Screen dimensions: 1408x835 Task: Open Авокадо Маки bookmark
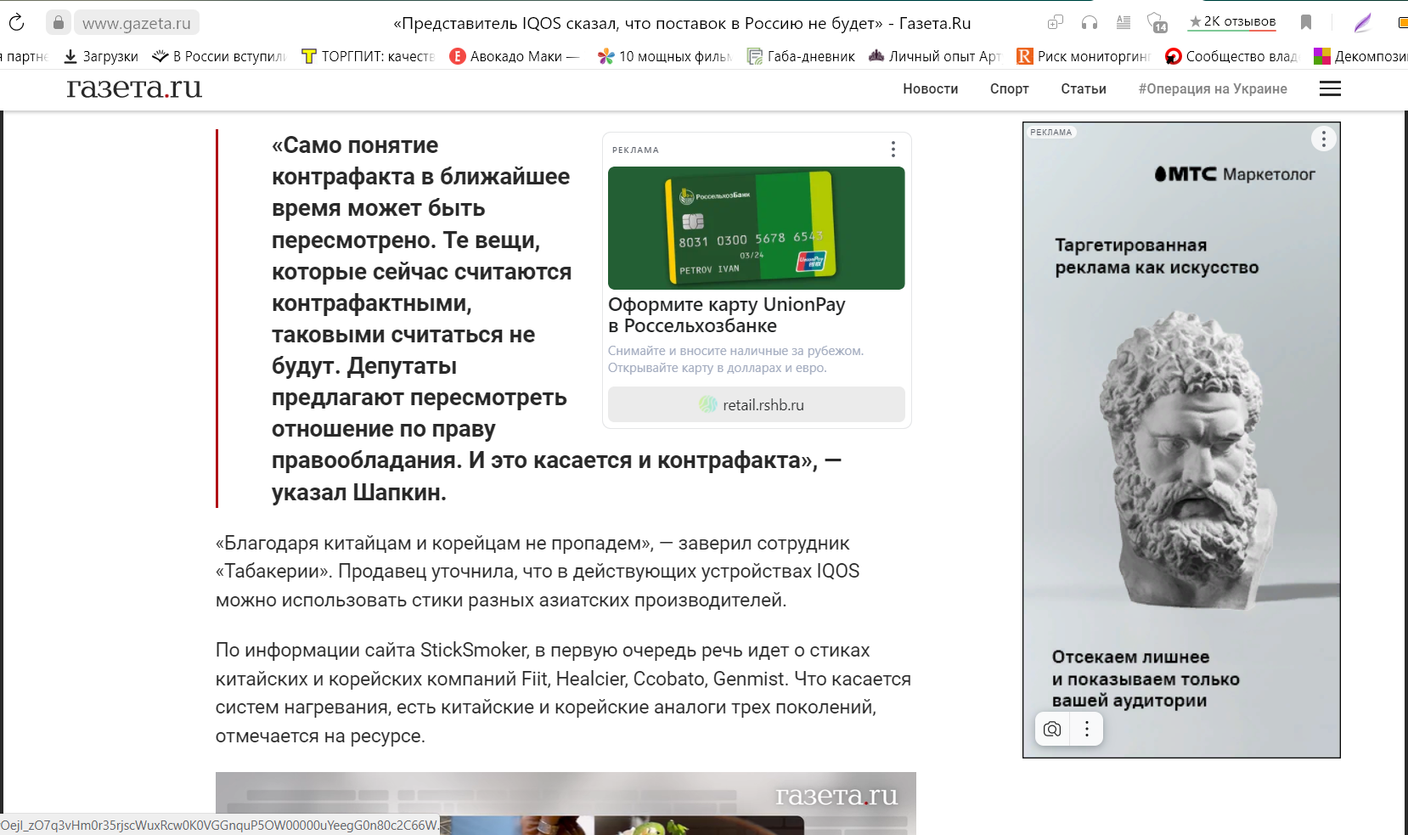(x=515, y=57)
